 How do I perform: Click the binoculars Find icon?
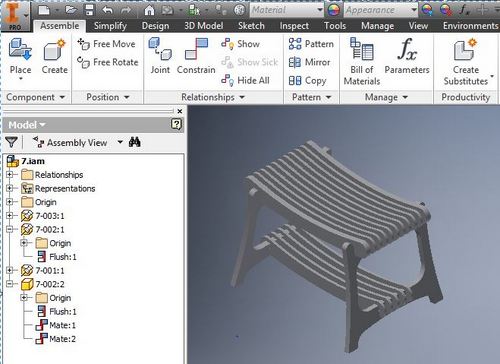(135, 142)
